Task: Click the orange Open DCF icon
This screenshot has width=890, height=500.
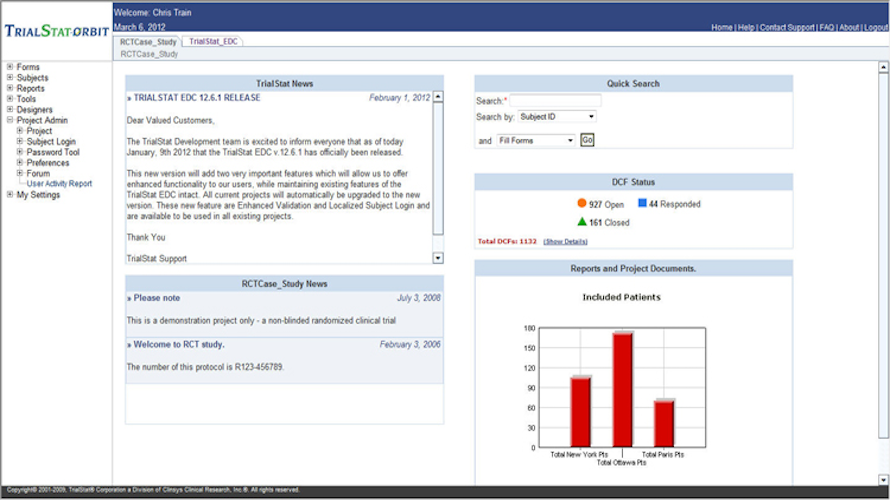Action: 582,203
